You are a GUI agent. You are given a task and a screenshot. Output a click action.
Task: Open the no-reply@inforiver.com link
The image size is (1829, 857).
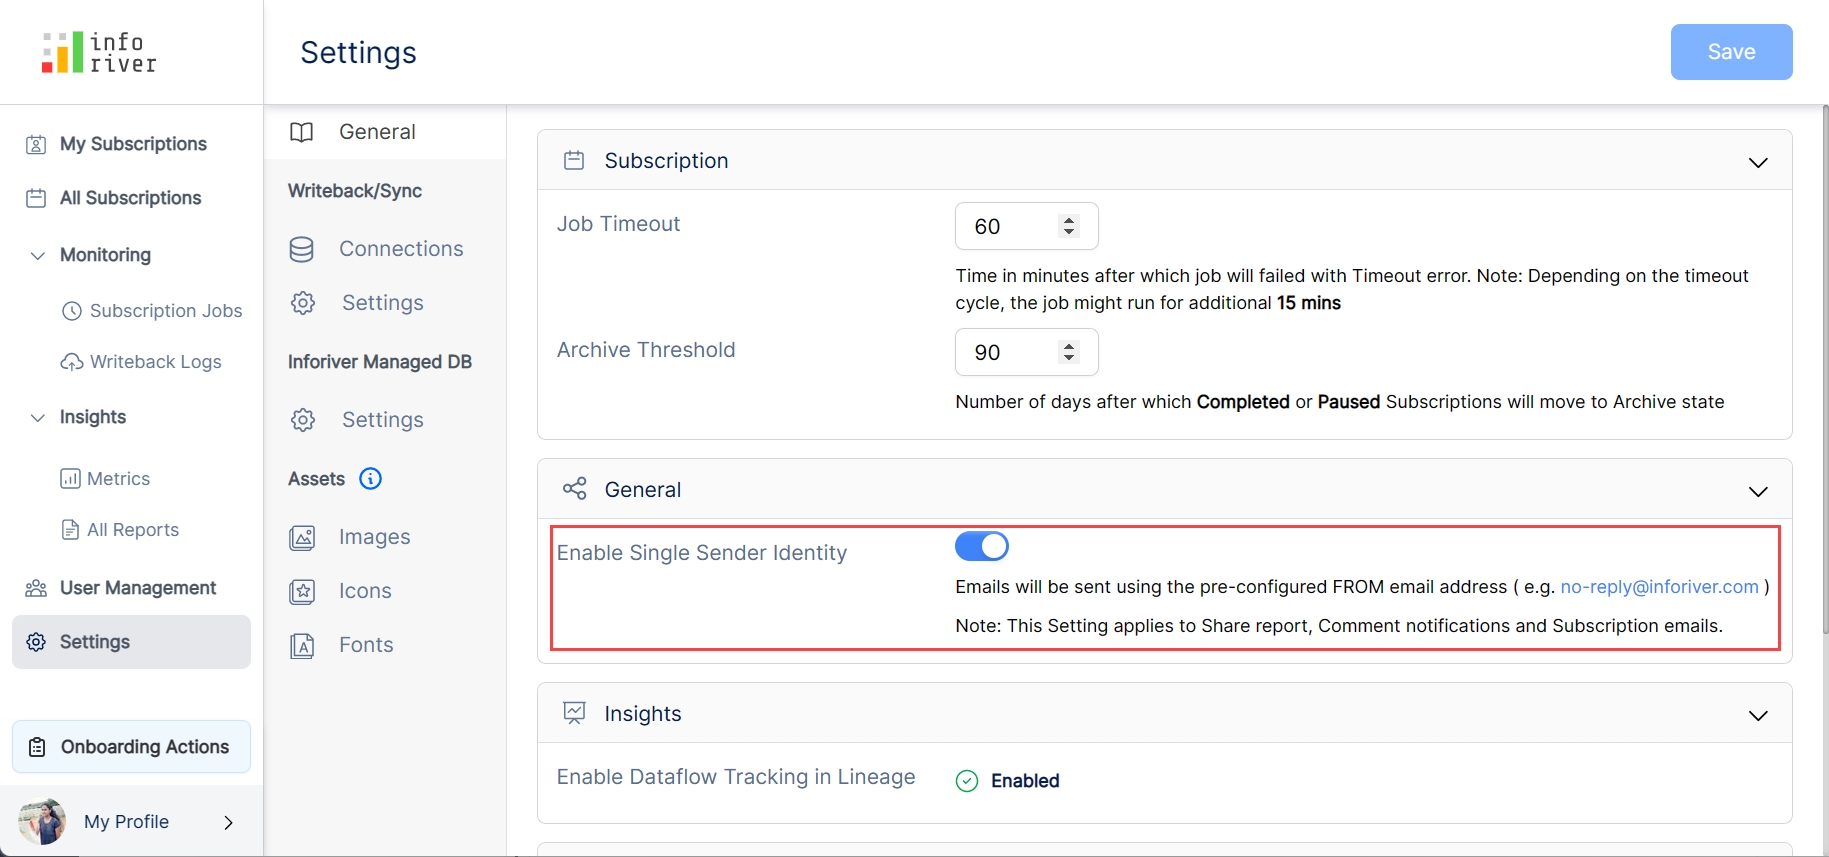[1658, 587]
